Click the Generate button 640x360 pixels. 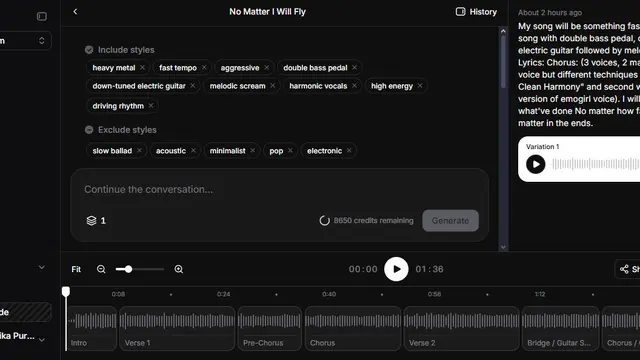pyautogui.click(x=450, y=221)
